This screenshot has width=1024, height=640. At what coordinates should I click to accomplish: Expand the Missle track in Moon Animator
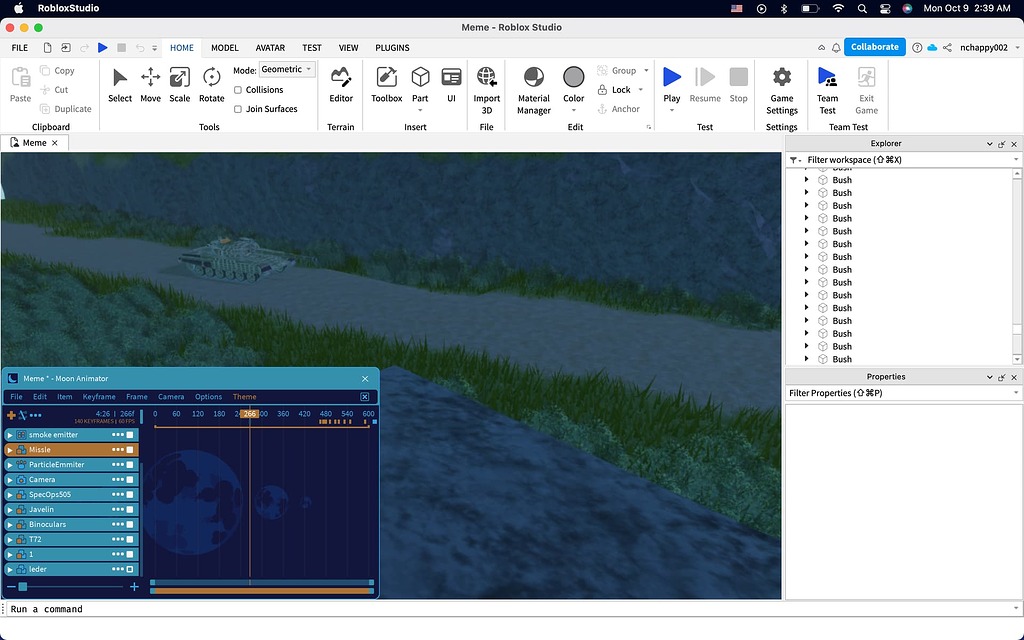[10, 450]
